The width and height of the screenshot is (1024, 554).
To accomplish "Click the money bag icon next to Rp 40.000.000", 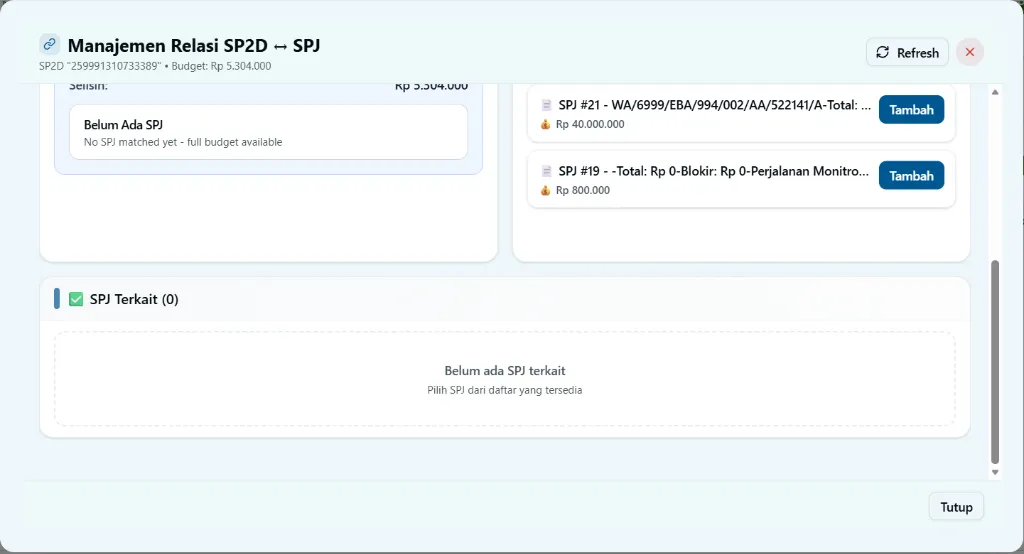I will (x=545, y=124).
